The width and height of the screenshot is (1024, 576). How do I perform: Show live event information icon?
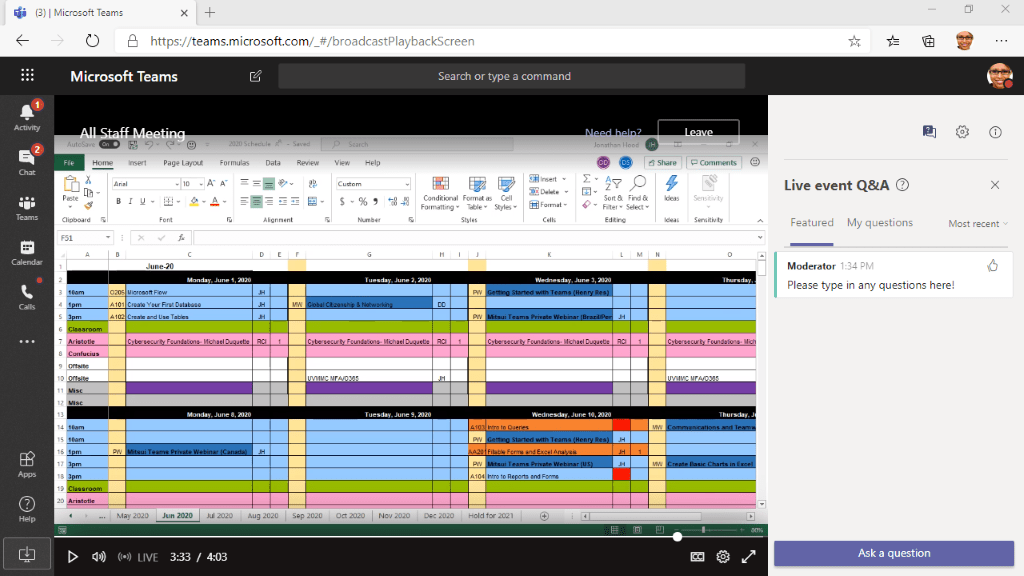(995, 132)
